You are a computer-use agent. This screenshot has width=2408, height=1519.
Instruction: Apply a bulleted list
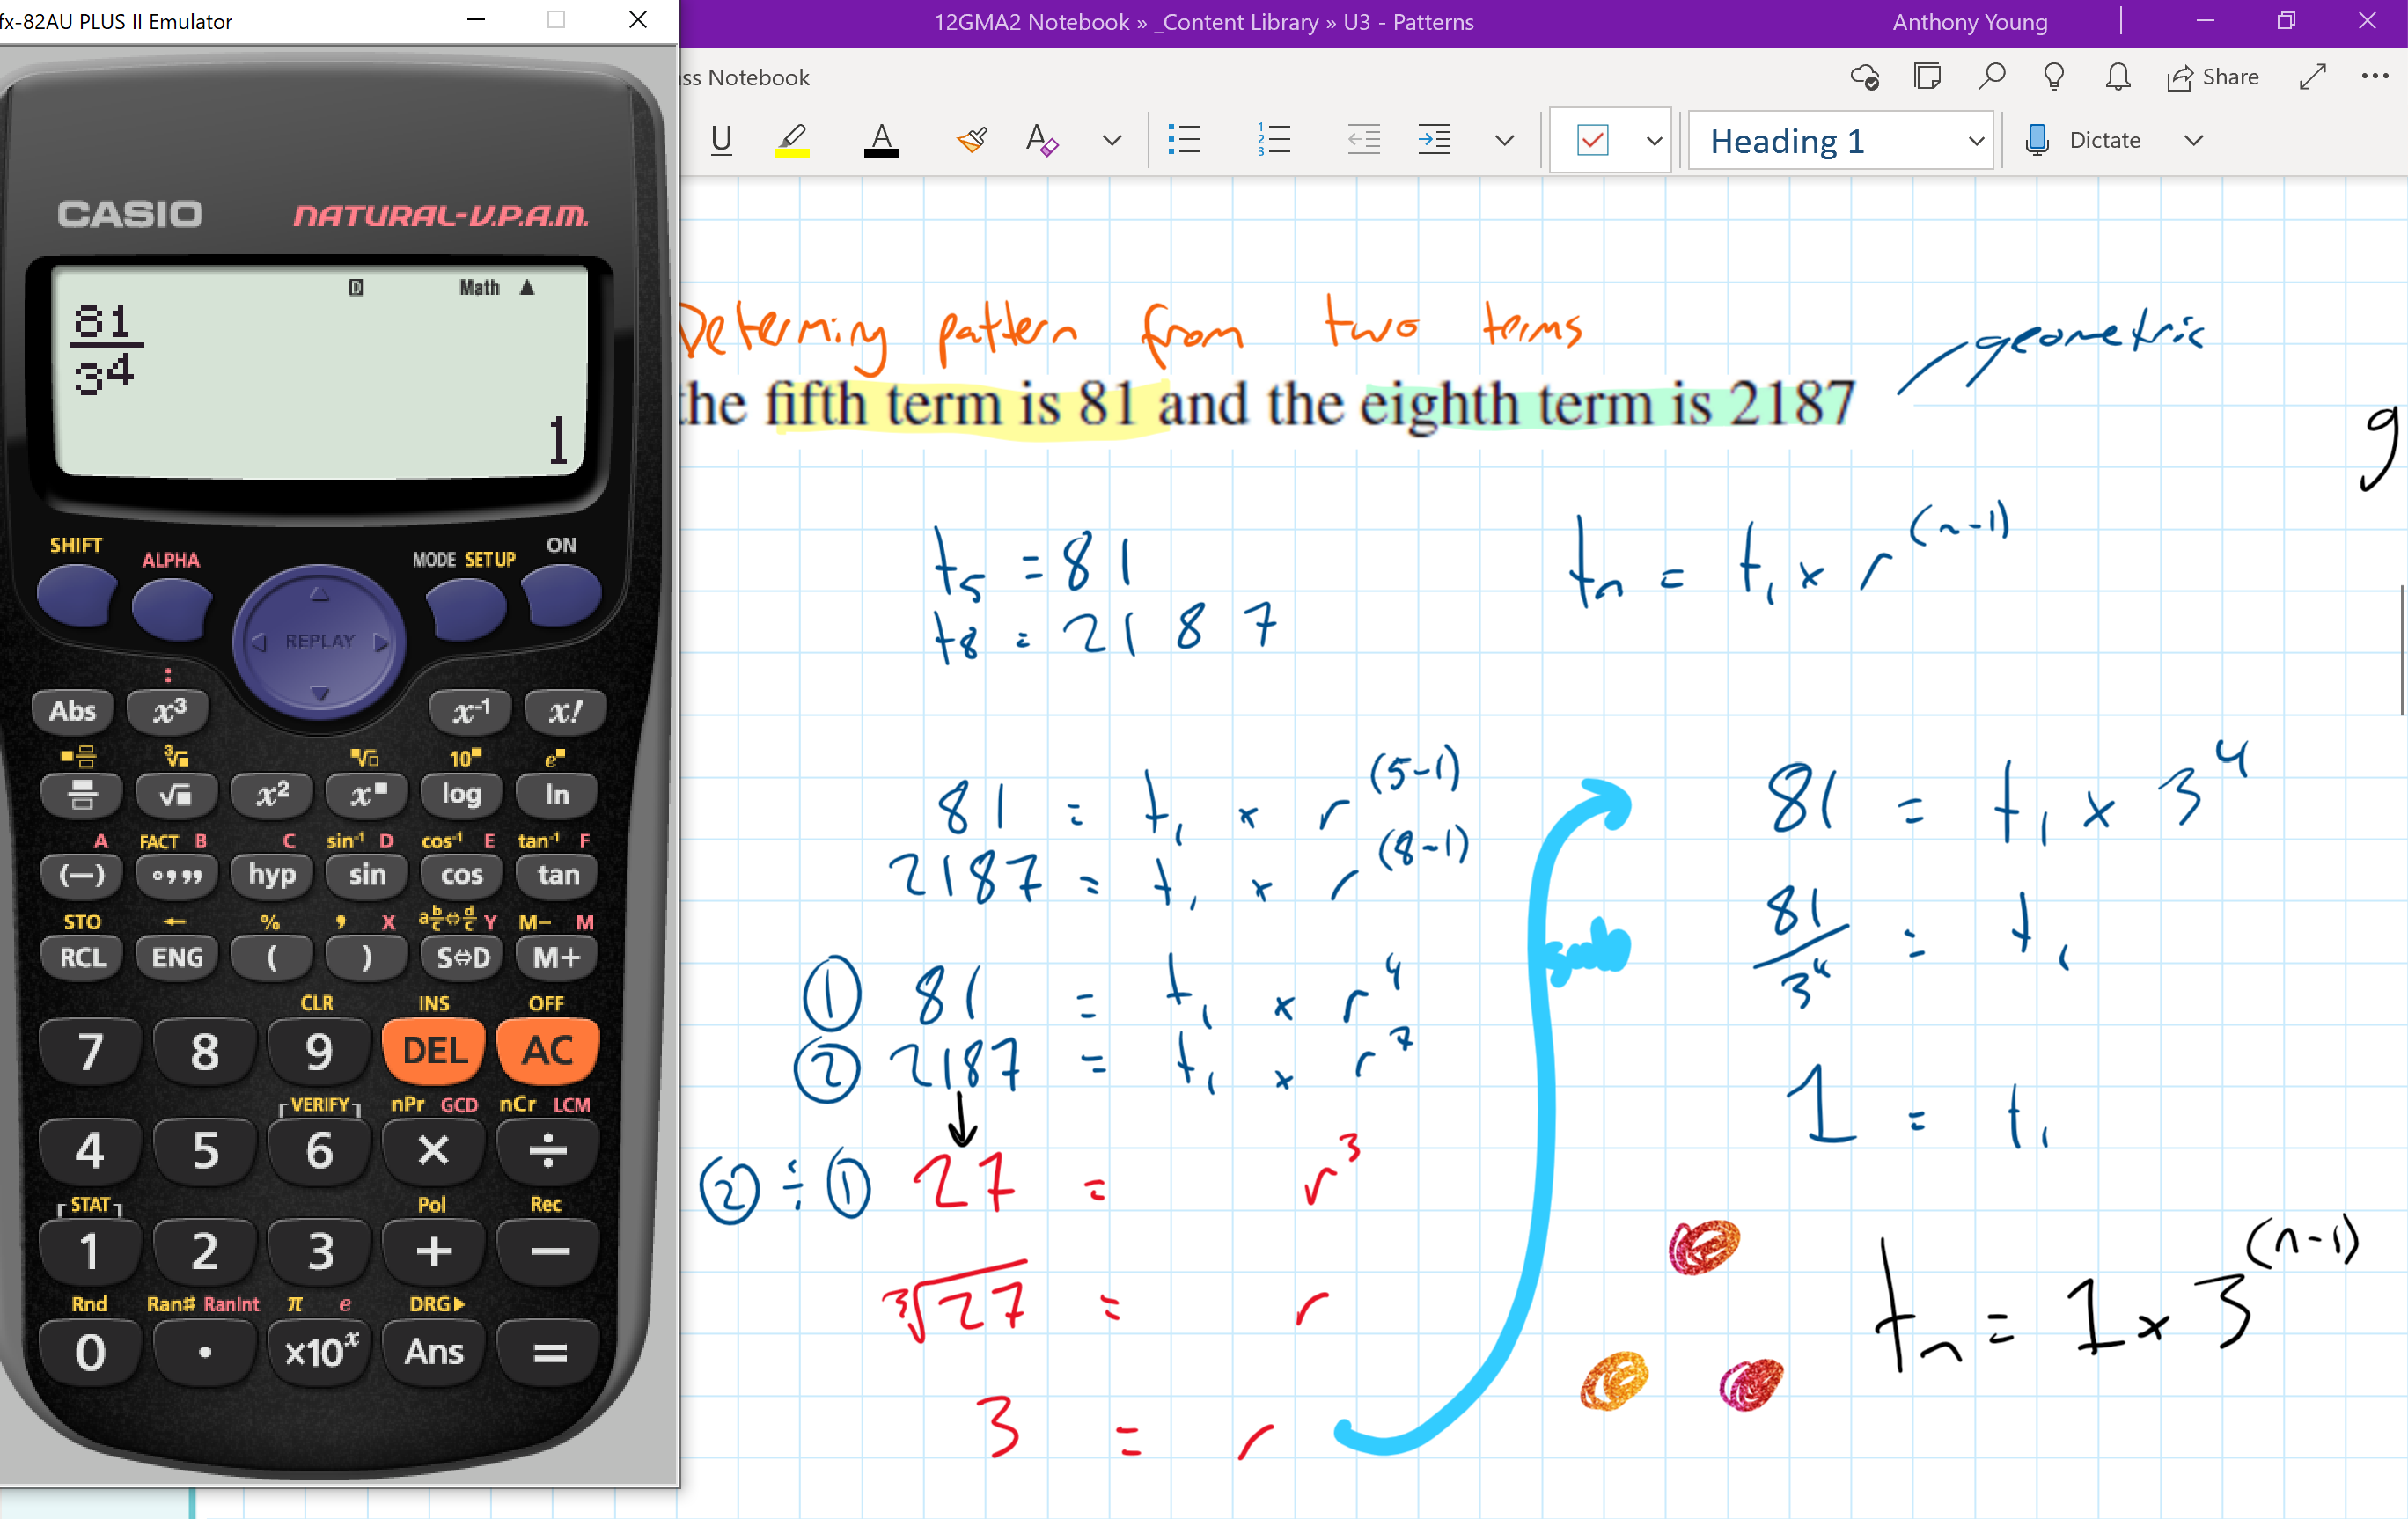(x=1184, y=140)
